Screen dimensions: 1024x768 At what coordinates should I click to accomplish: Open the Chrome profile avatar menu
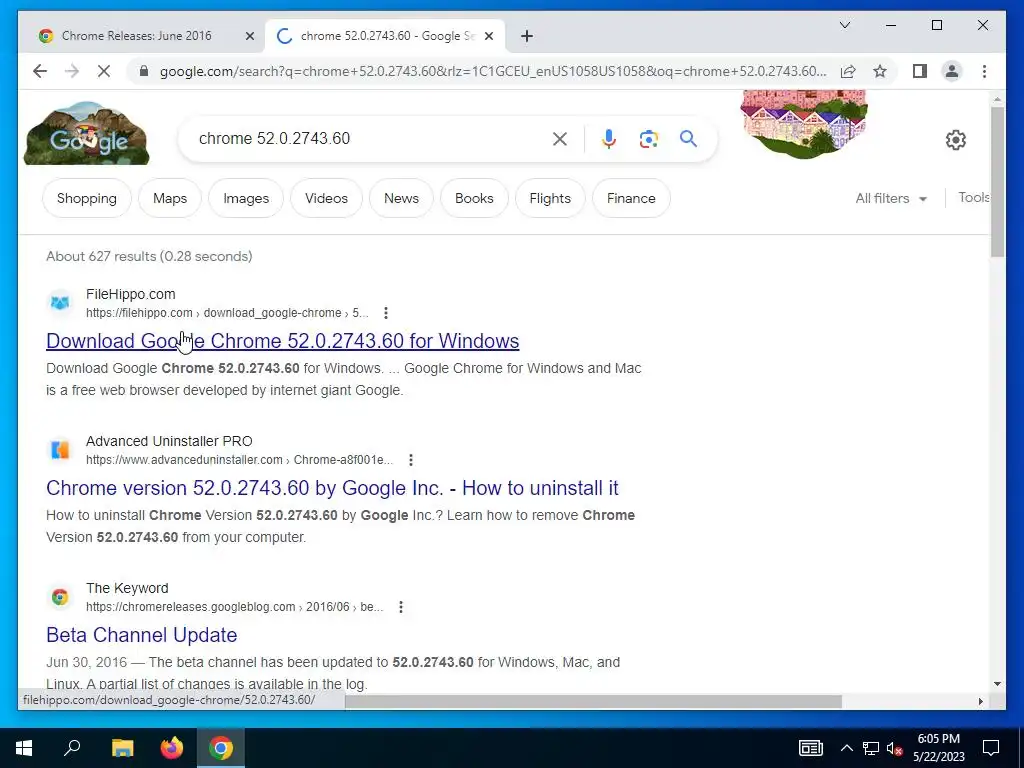point(952,71)
